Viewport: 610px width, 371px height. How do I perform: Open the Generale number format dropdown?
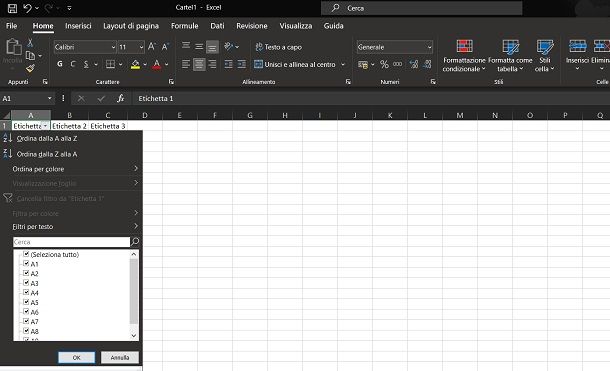429,47
